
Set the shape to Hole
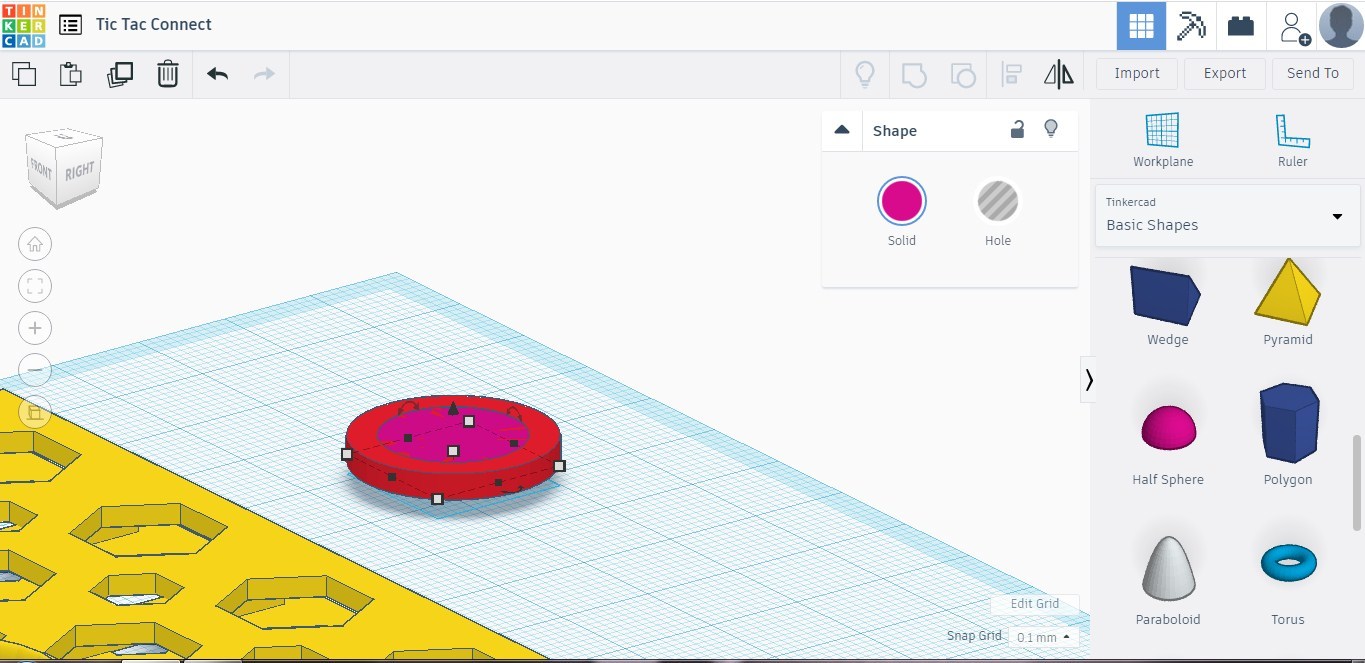point(998,201)
